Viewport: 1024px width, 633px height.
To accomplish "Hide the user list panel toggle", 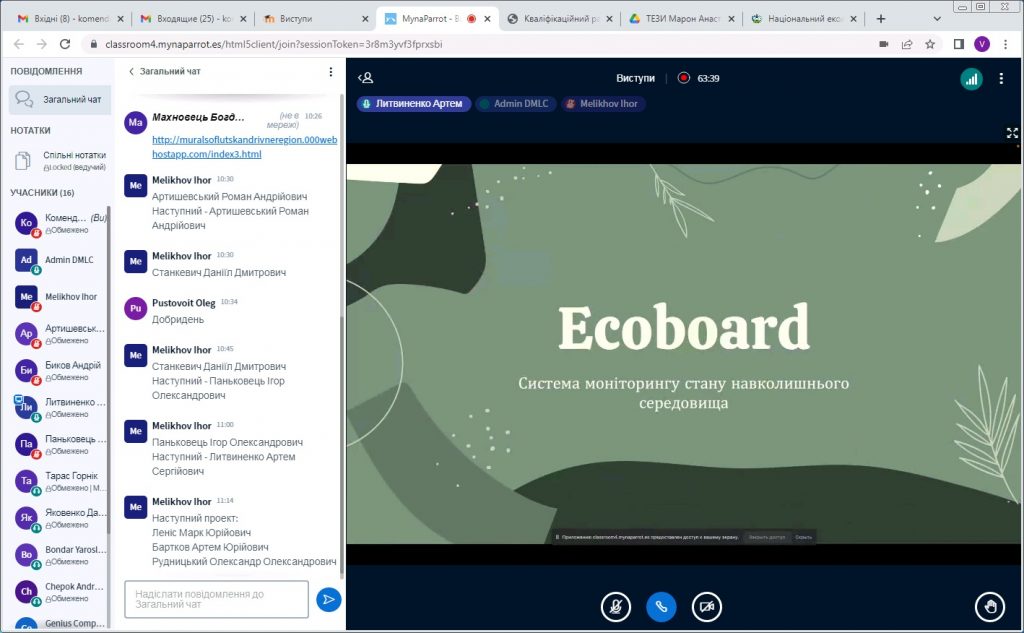I will [367, 78].
